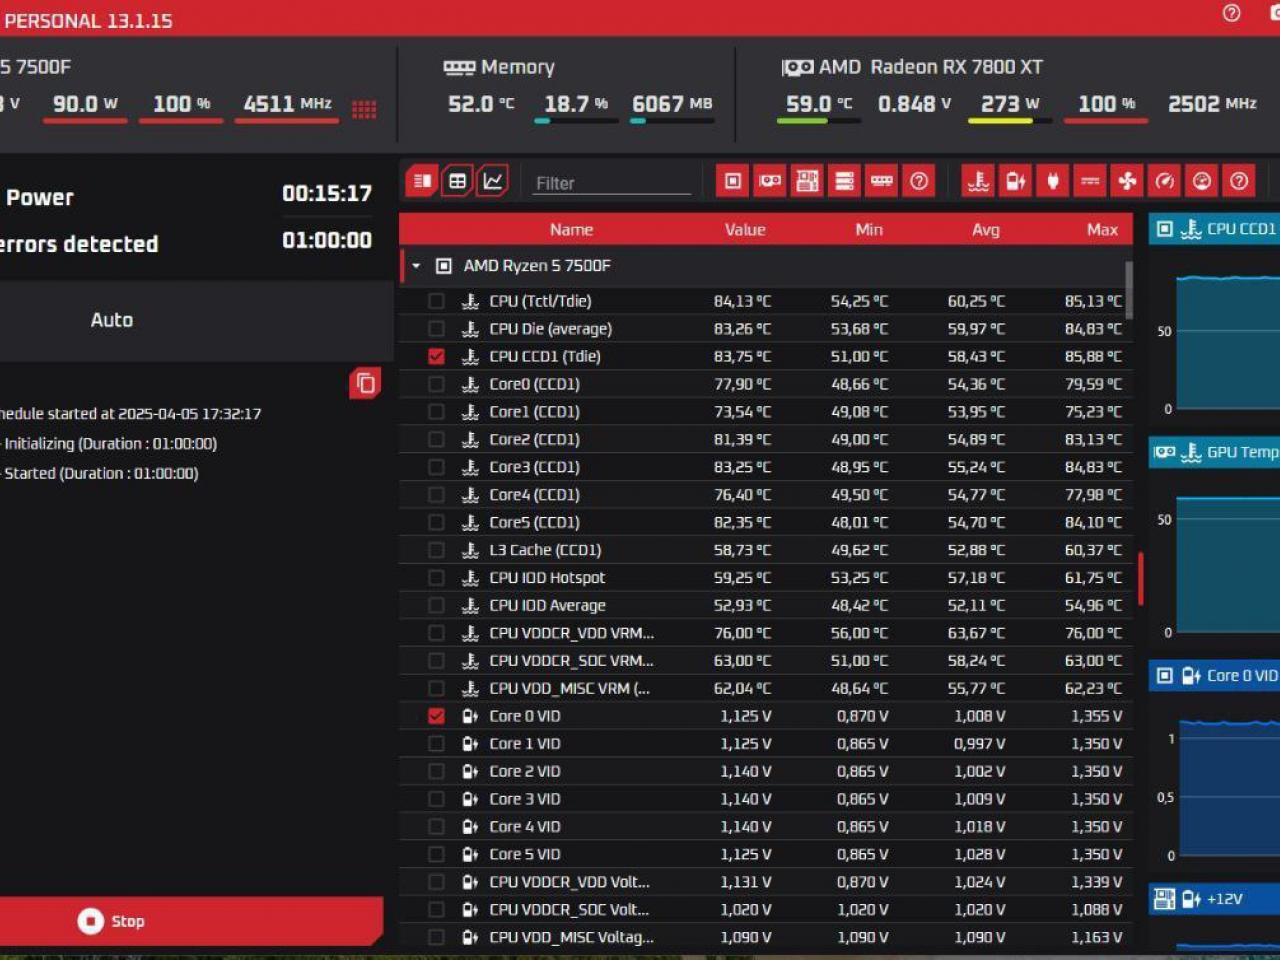This screenshot has height=960, width=1280.
Task: Select the CPU VDDCR_SOC Volt... row
Action: (765, 910)
